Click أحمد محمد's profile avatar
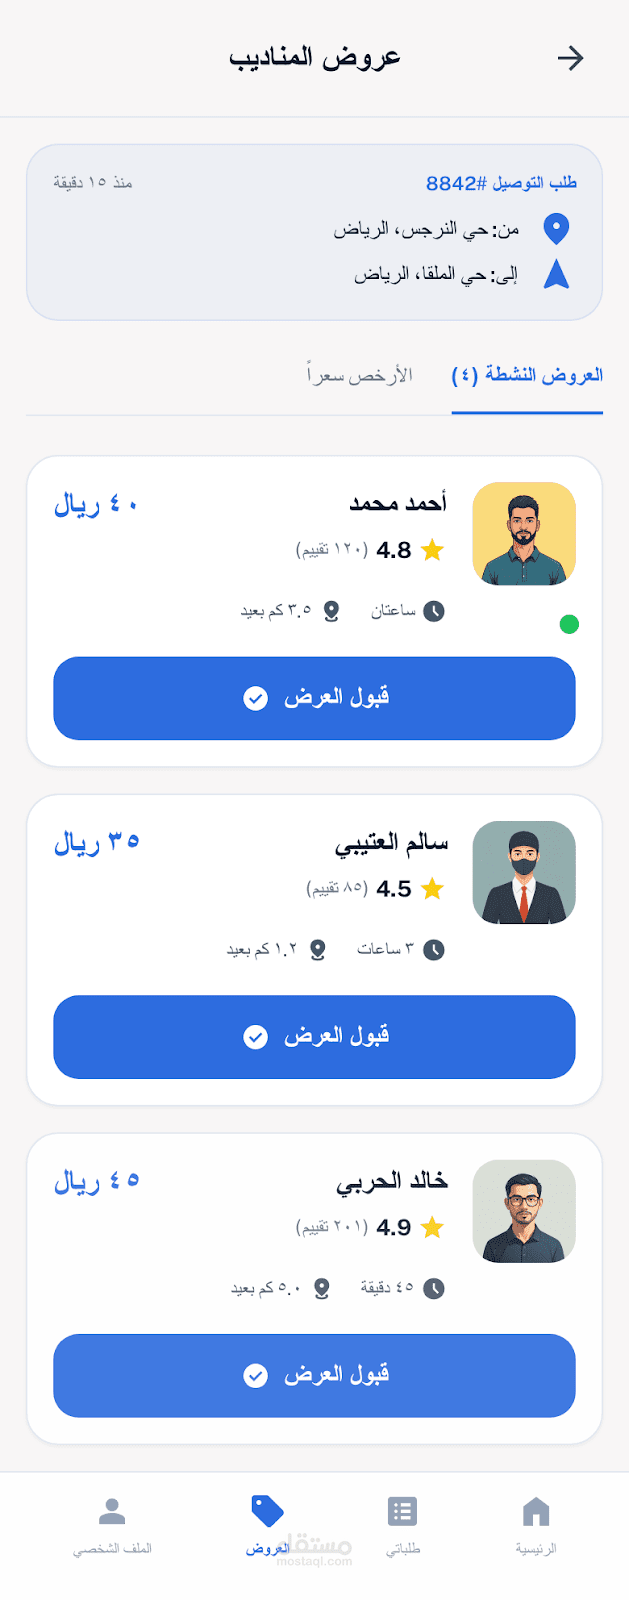Image resolution: width=629 pixels, height=1600 pixels. [524, 534]
